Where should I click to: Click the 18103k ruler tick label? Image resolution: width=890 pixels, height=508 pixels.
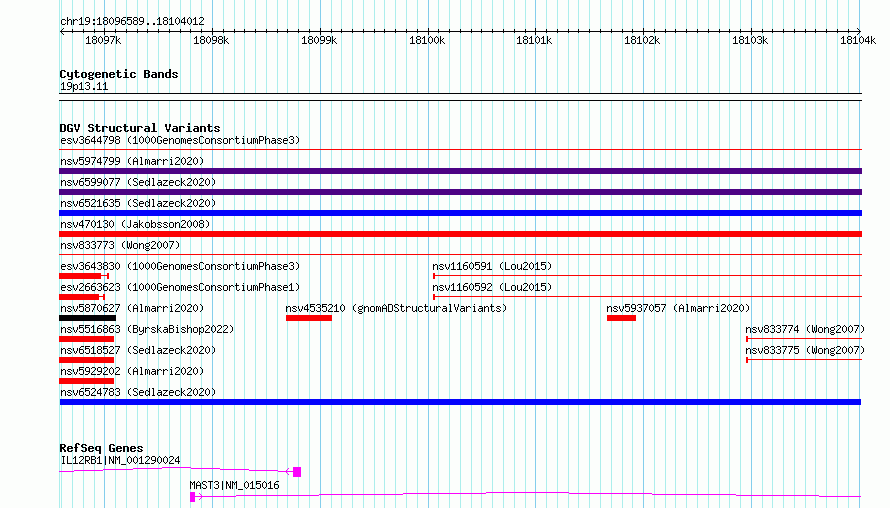pyautogui.click(x=750, y=40)
